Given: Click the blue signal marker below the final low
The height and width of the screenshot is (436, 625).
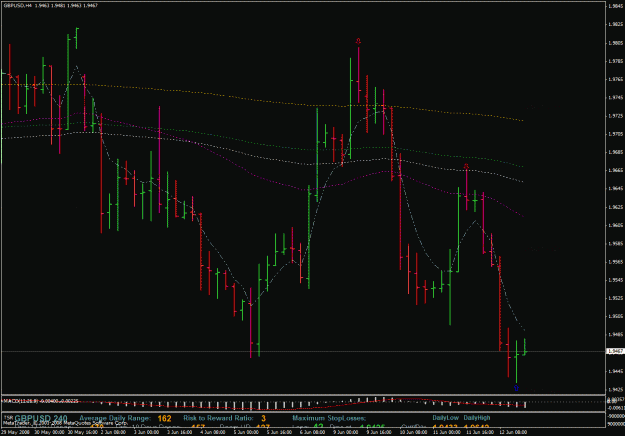Looking at the screenshot, I should click(516, 388).
